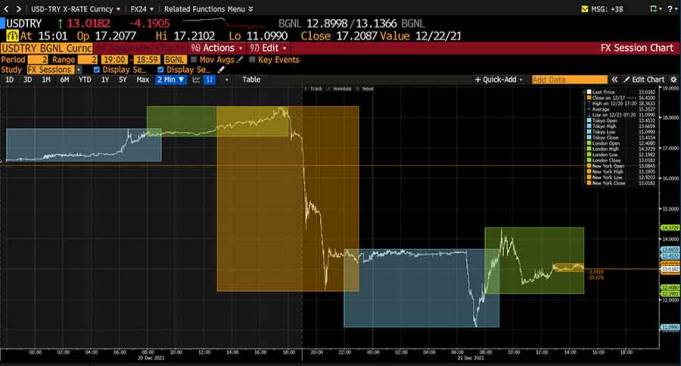Click the Track option above chart
Screen dimensions: 681x366
click(314, 89)
